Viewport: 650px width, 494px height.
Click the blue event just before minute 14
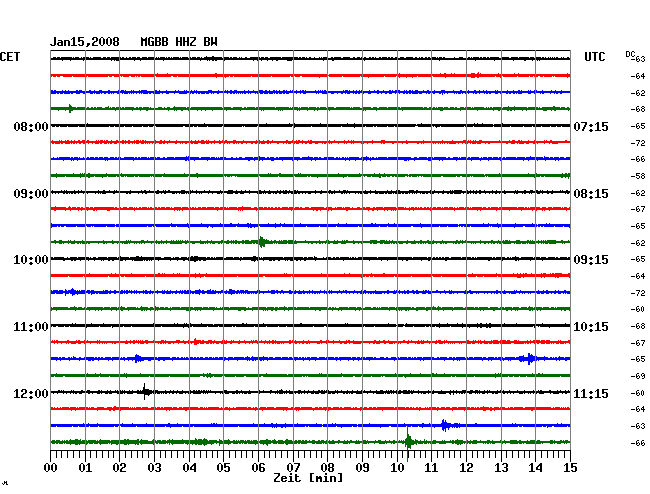click(528, 358)
